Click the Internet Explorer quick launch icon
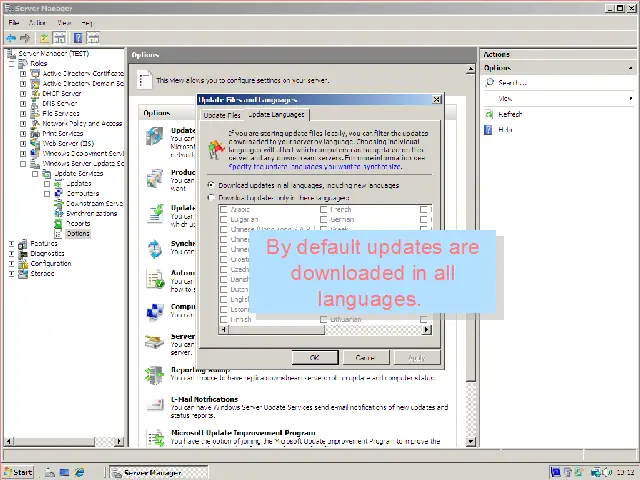 79,472
